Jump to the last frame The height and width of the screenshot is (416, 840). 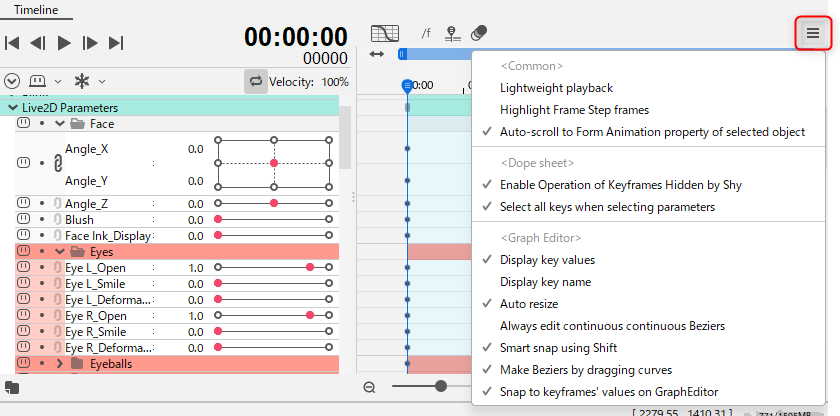coord(116,42)
